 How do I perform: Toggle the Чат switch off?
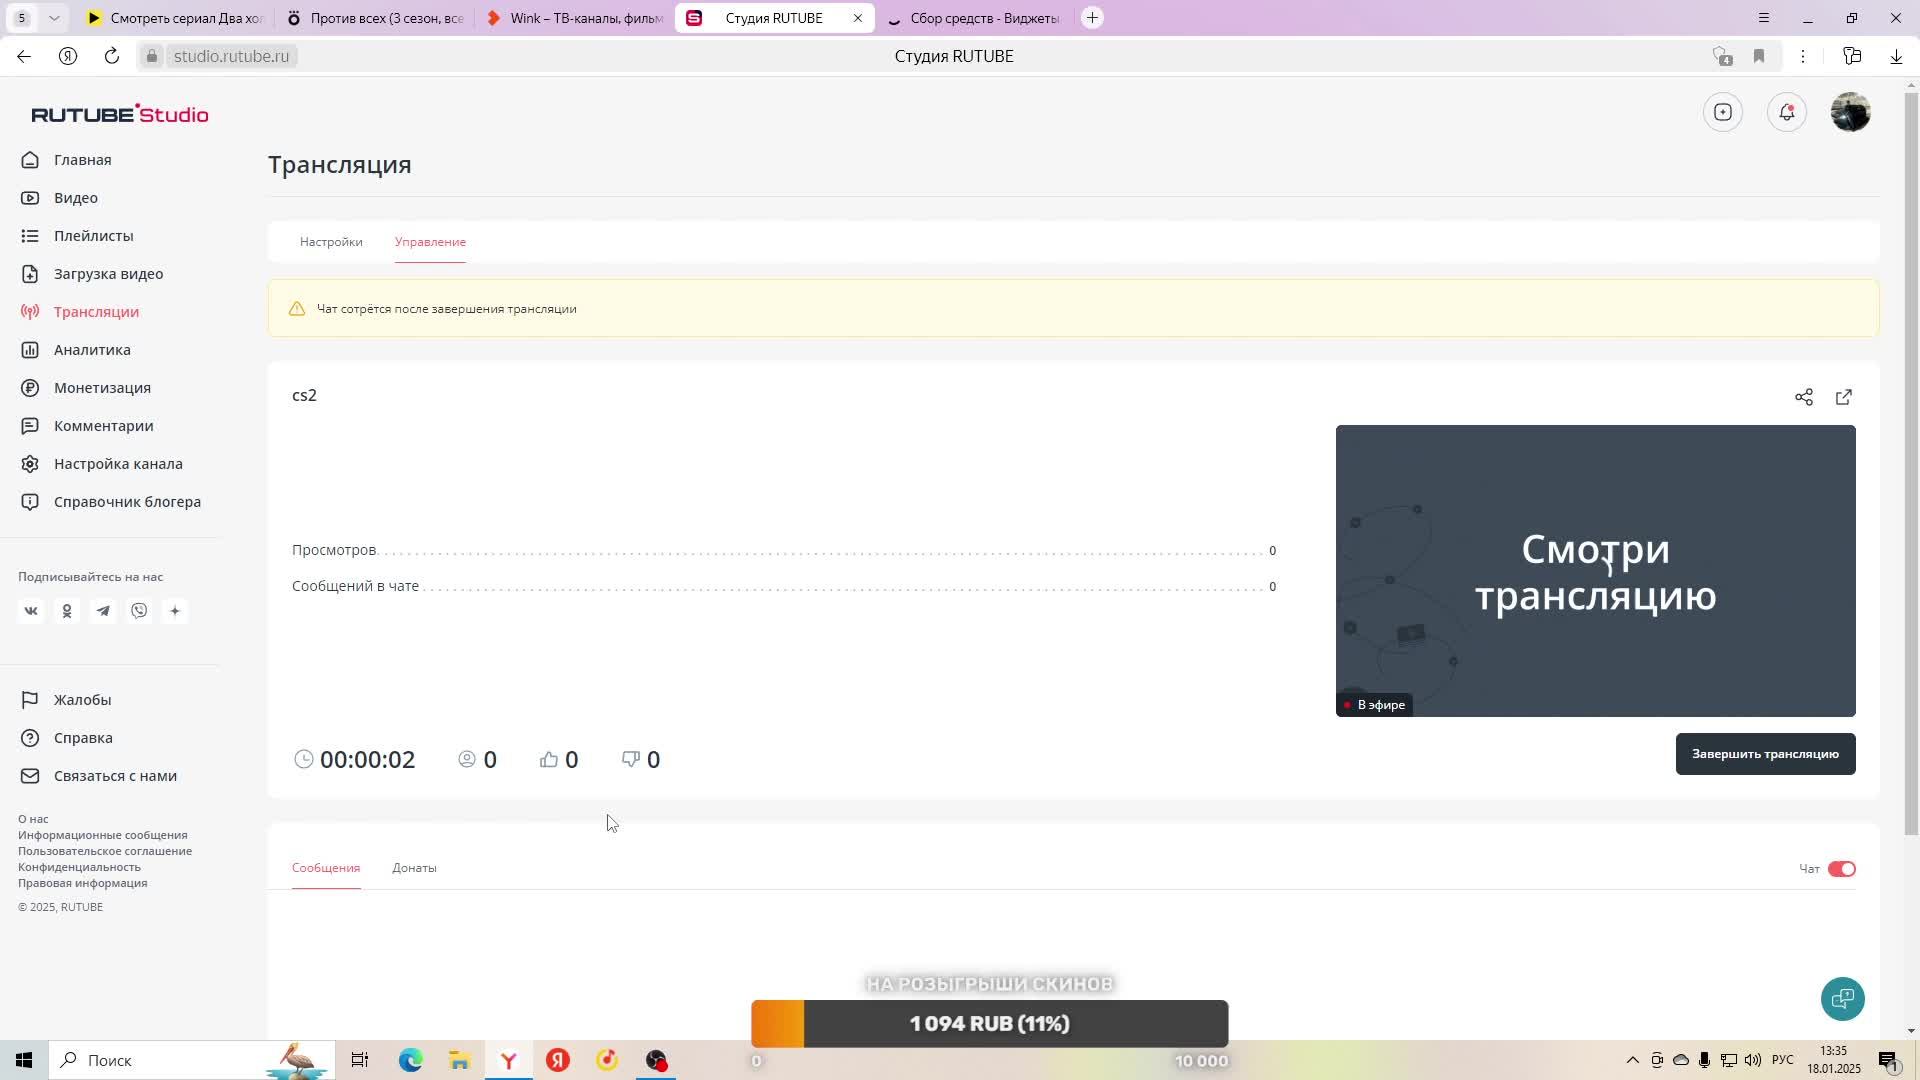pos(1841,869)
